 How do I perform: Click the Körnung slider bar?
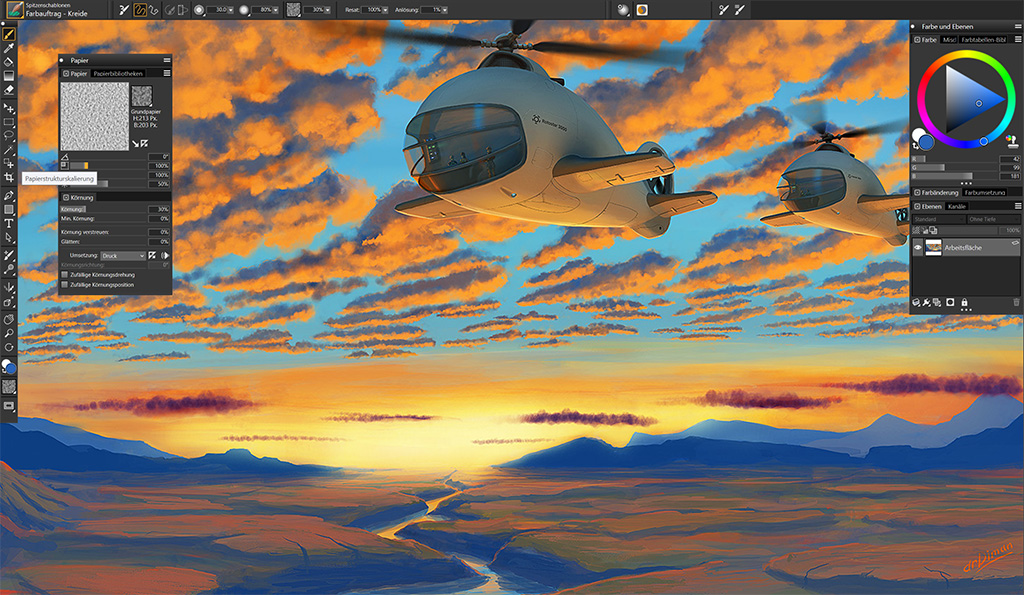pos(103,209)
